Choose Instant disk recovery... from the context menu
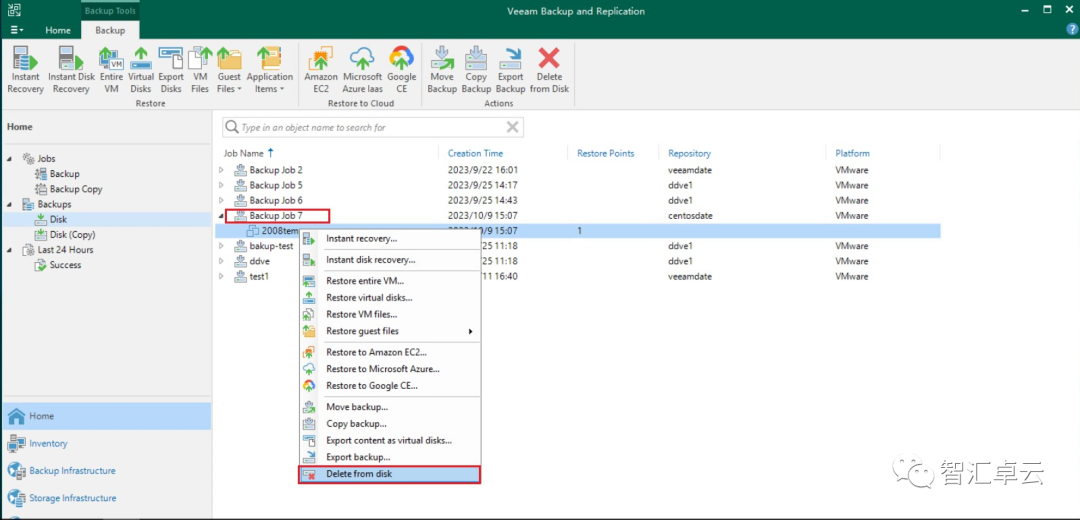1080x520 pixels. pos(389,260)
